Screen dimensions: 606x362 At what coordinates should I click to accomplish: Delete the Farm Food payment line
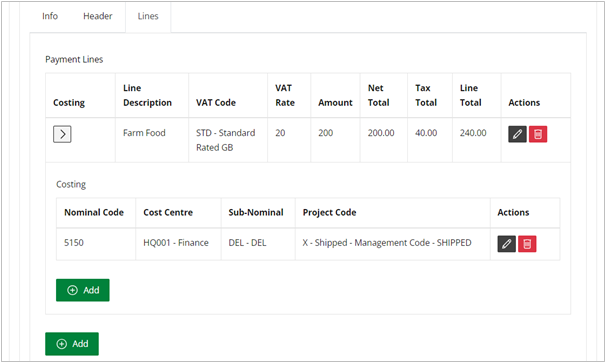point(538,134)
